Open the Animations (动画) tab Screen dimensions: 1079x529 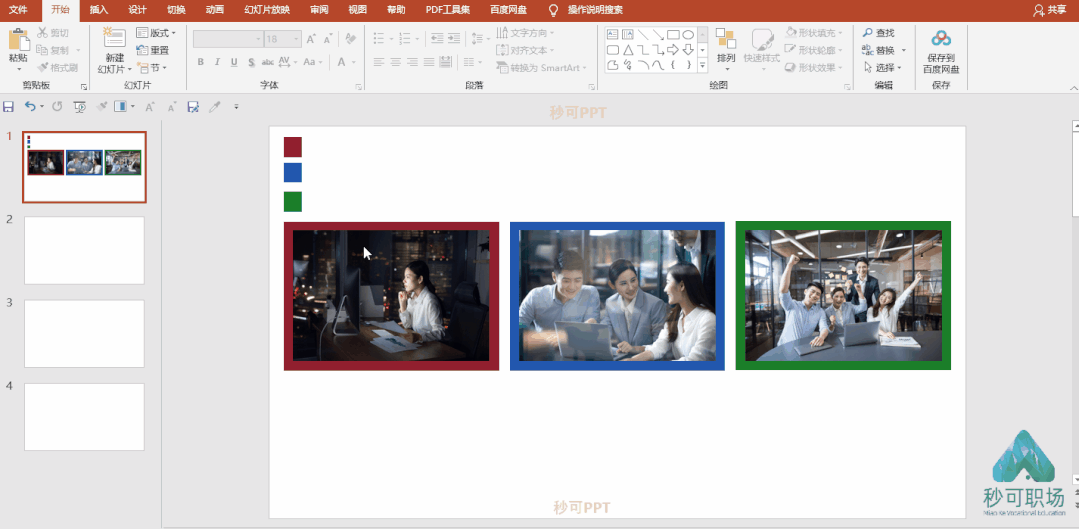click(215, 10)
